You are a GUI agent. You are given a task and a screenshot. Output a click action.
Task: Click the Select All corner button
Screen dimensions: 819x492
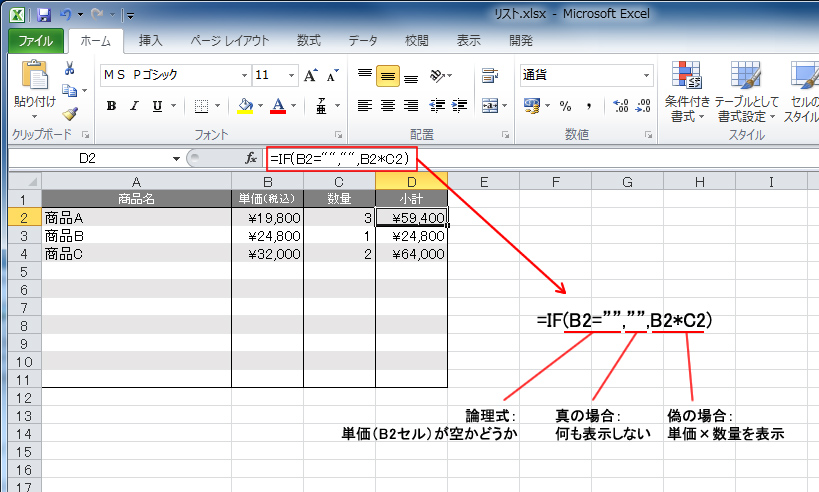25,182
